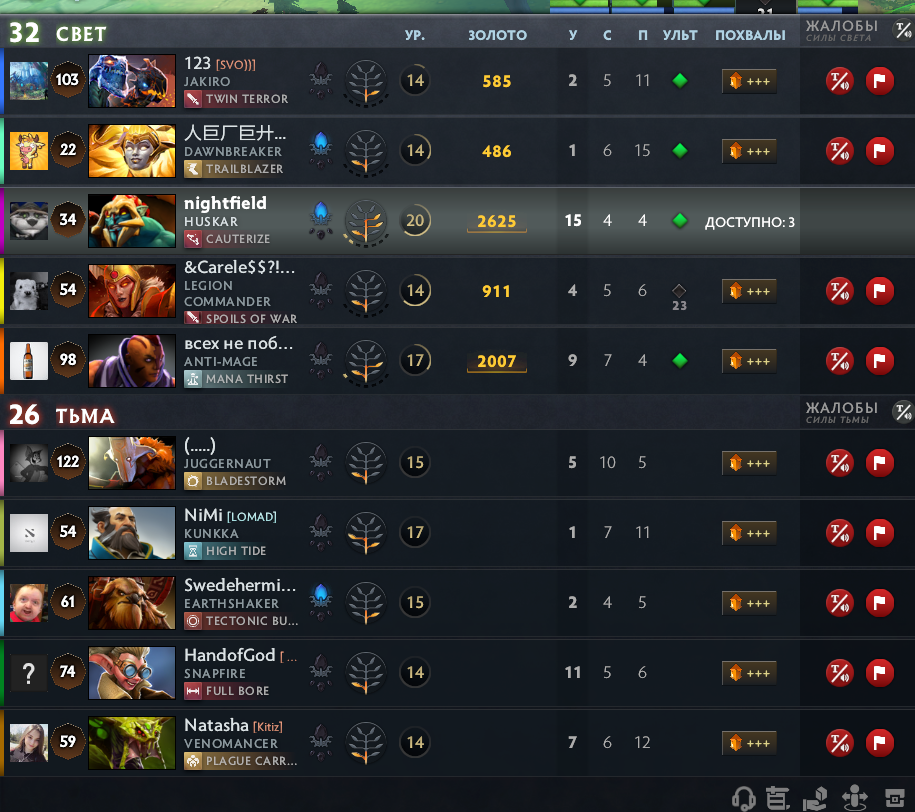Click the ЗОЛОТО column header

click(x=497, y=35)
